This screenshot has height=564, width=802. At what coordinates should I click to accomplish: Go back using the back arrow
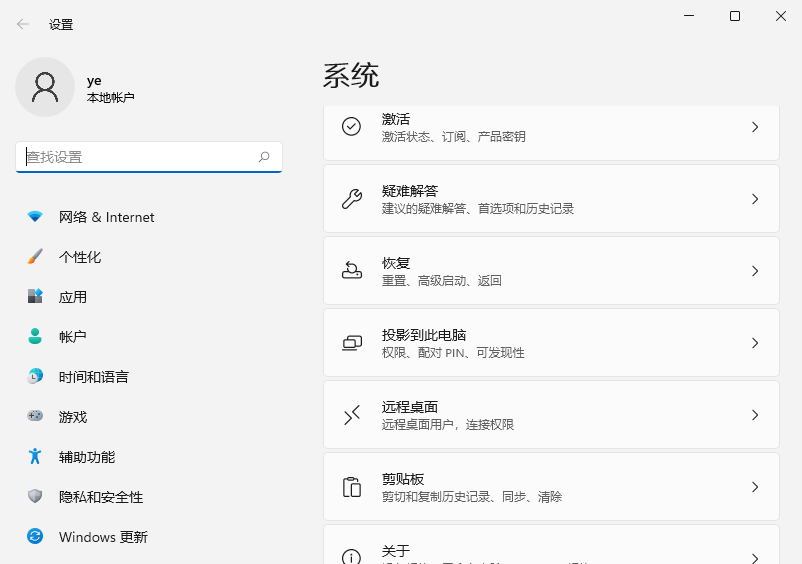(23, 24)
